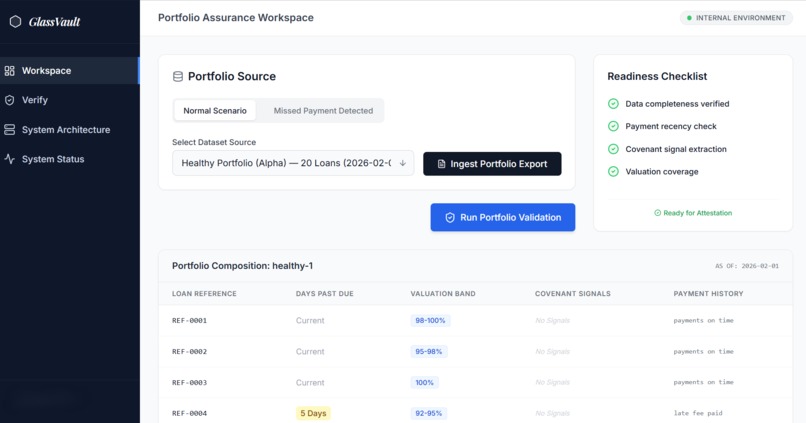Click the Loan Reference column header
806x423 pixels.
(x=204, y=293)
